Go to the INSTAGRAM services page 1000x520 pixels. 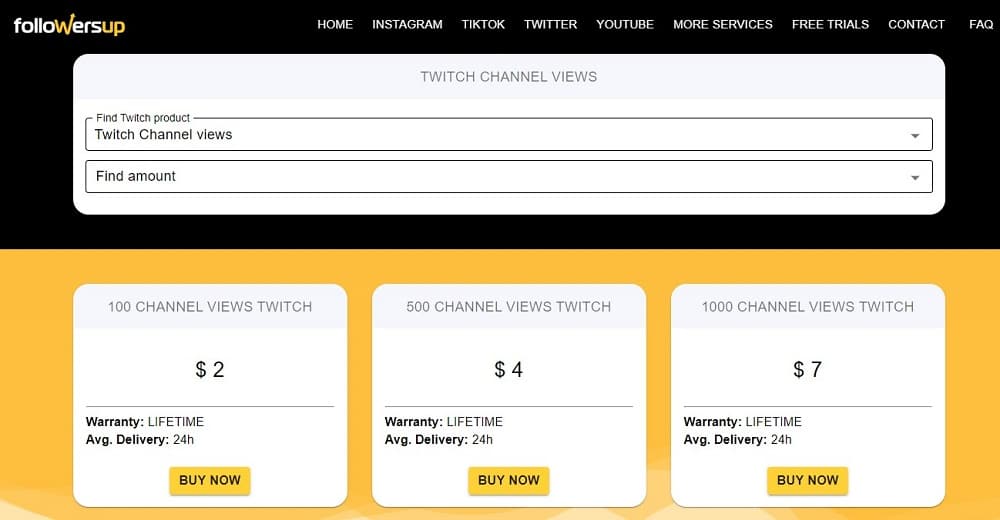(407, 24)
